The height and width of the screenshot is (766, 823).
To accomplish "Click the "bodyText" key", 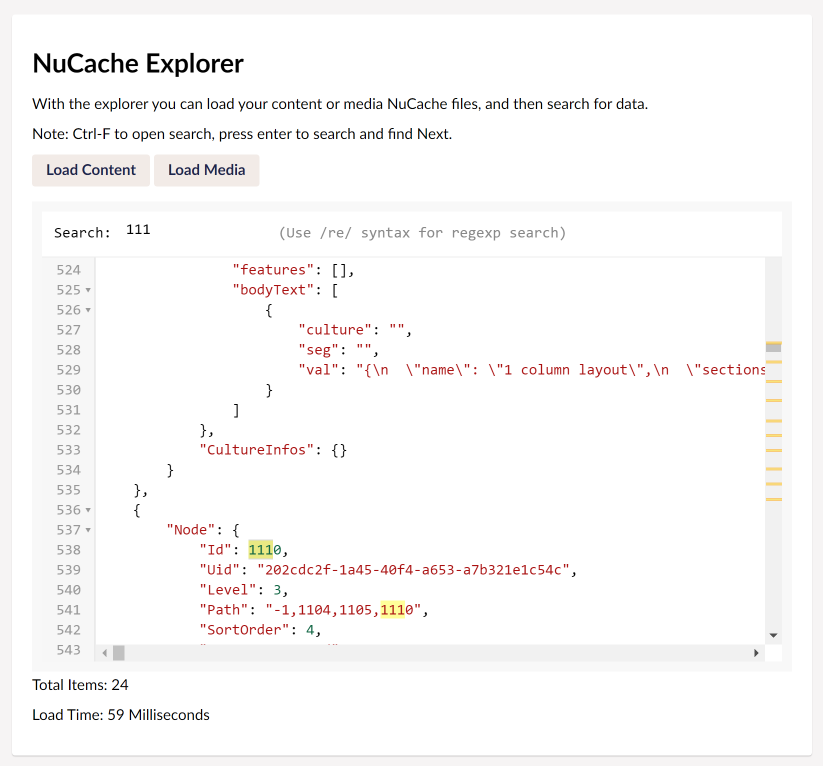I will point(273,290).
